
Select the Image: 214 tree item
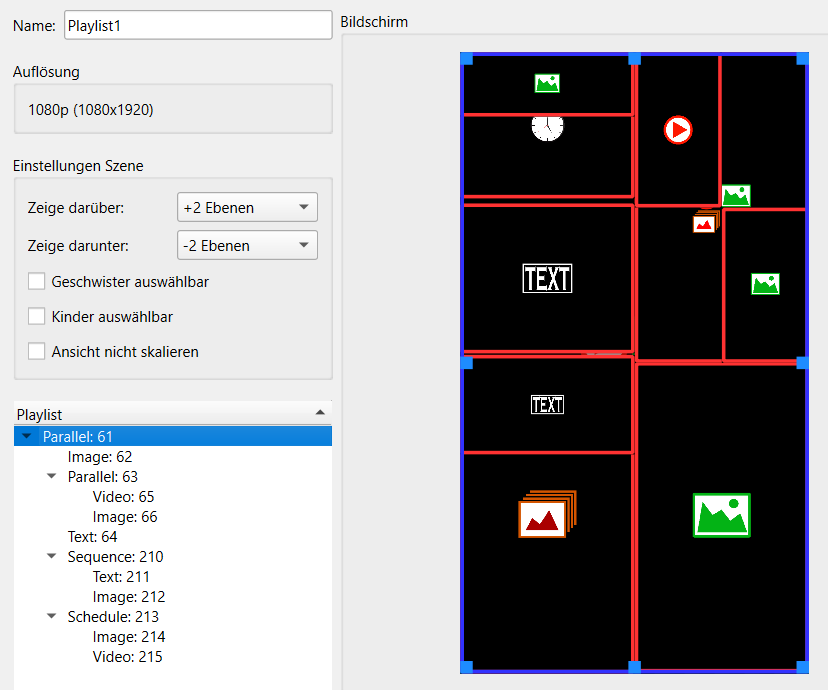tap(129, 637)
